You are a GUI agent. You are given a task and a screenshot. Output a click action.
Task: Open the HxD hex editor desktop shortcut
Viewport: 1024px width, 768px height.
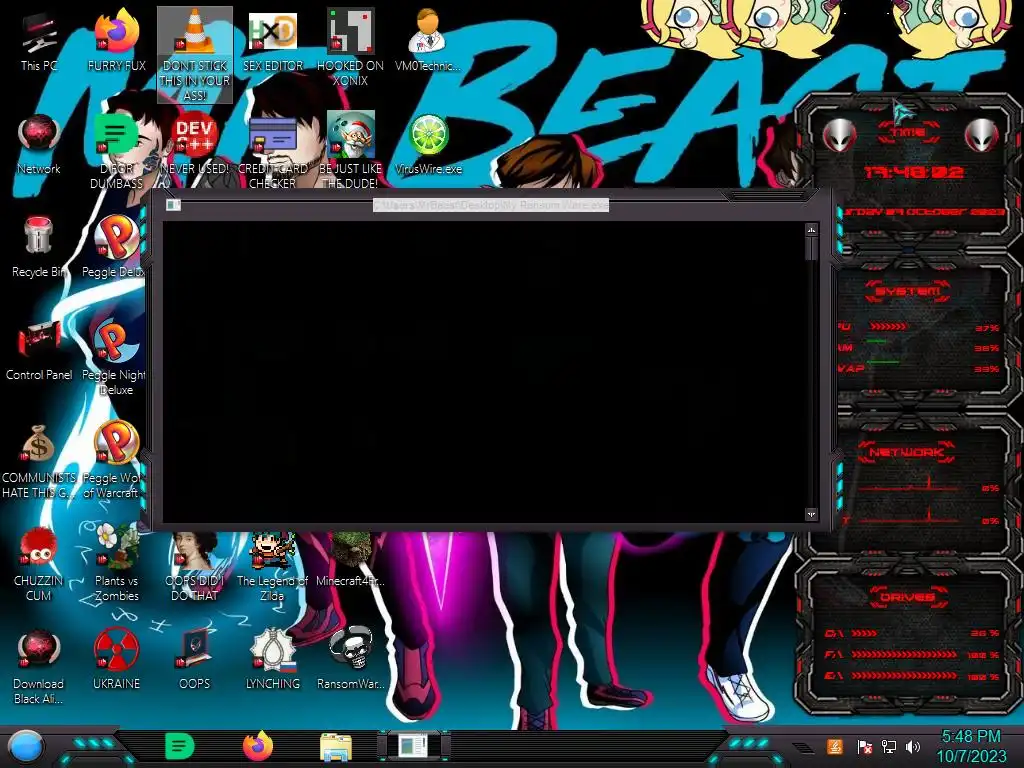pyautogui.click(x=272, y=41)
